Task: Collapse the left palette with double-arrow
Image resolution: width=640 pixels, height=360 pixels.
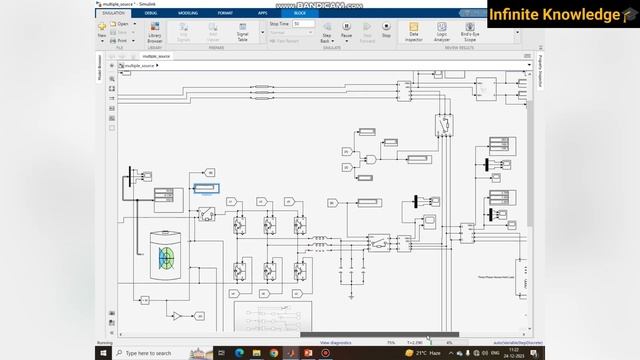Action: tap(112, 333)
